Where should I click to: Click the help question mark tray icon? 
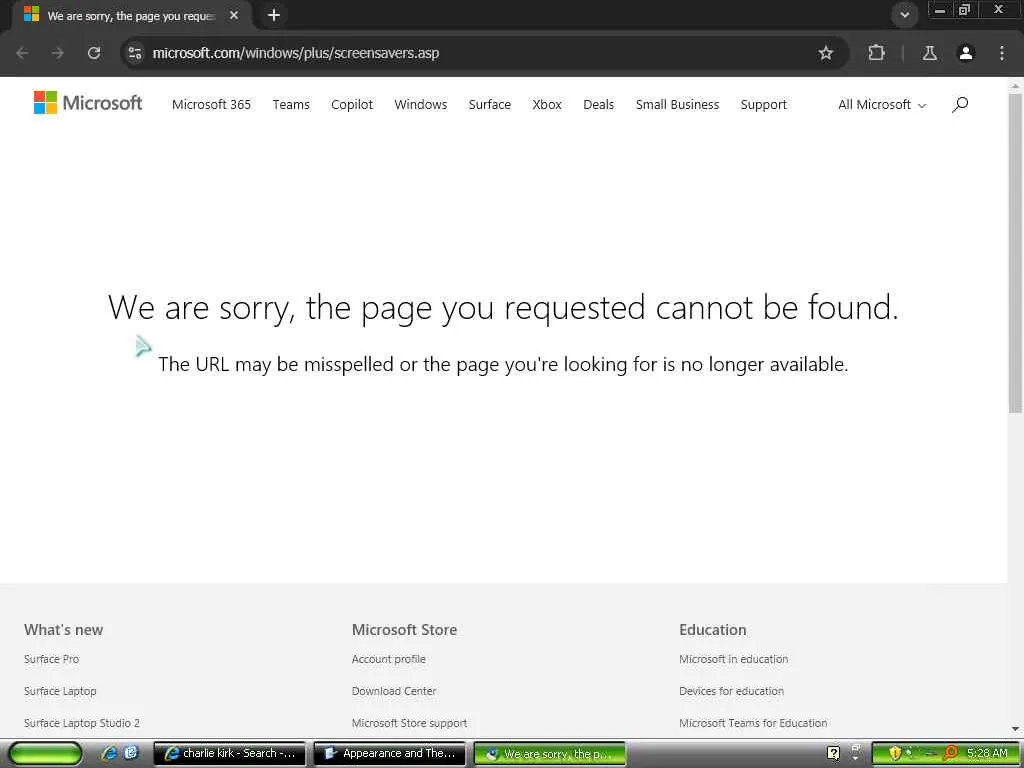[833, 753]
